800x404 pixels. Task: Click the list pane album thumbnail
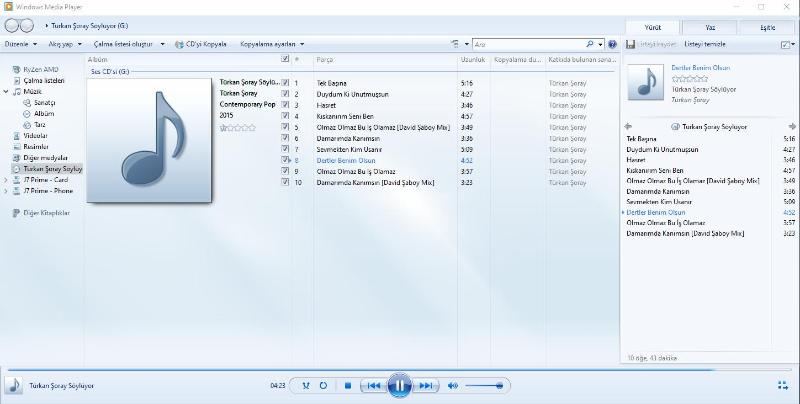(x=645, y=82)
